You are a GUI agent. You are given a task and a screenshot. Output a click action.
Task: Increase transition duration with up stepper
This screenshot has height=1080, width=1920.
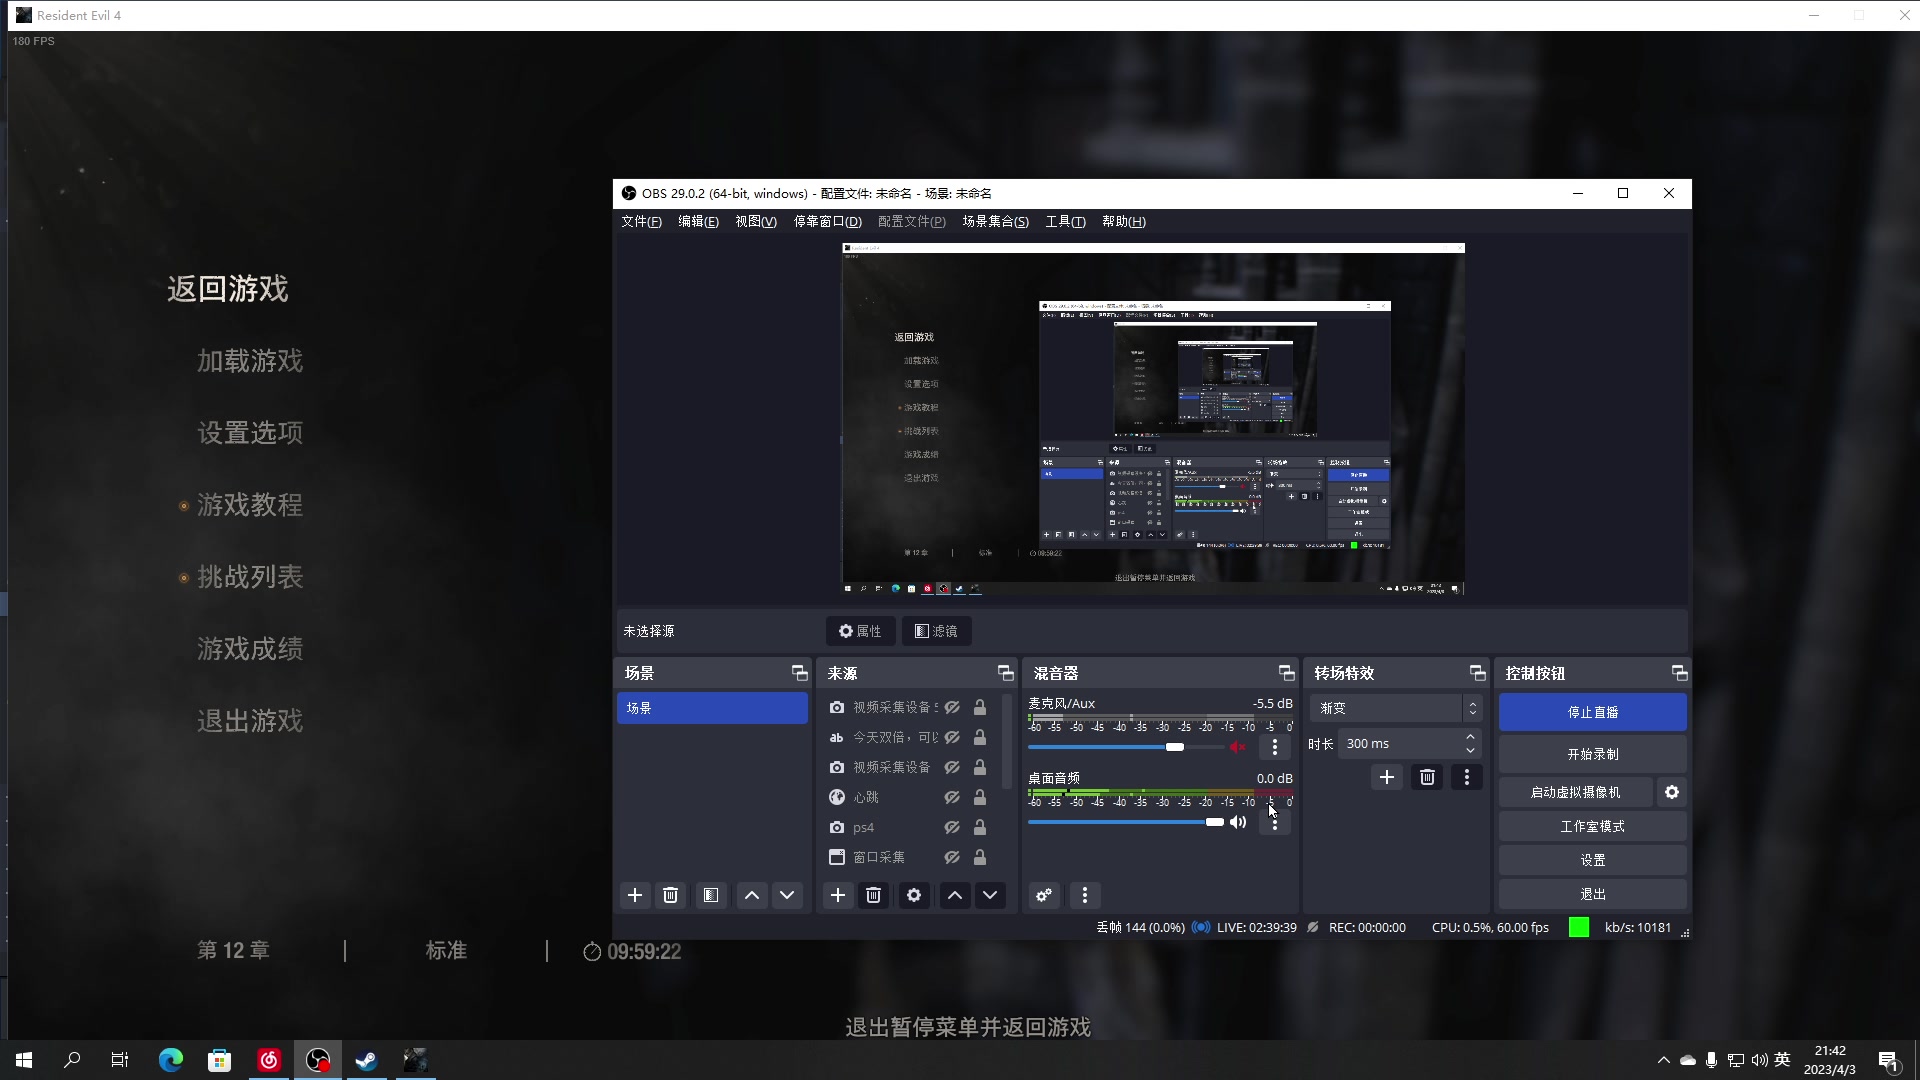[x=1470, y=737]
